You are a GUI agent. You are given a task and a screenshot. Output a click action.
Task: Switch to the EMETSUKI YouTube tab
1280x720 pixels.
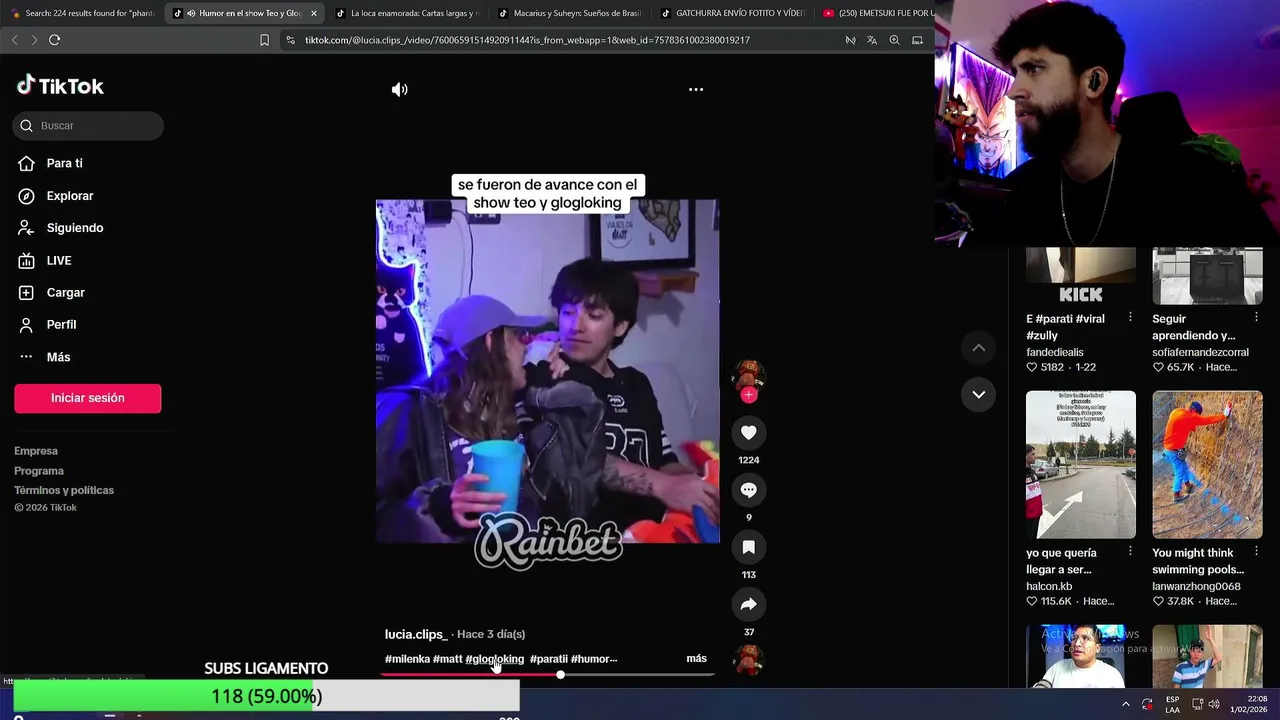pyautogui.click(x=877, y=13)
